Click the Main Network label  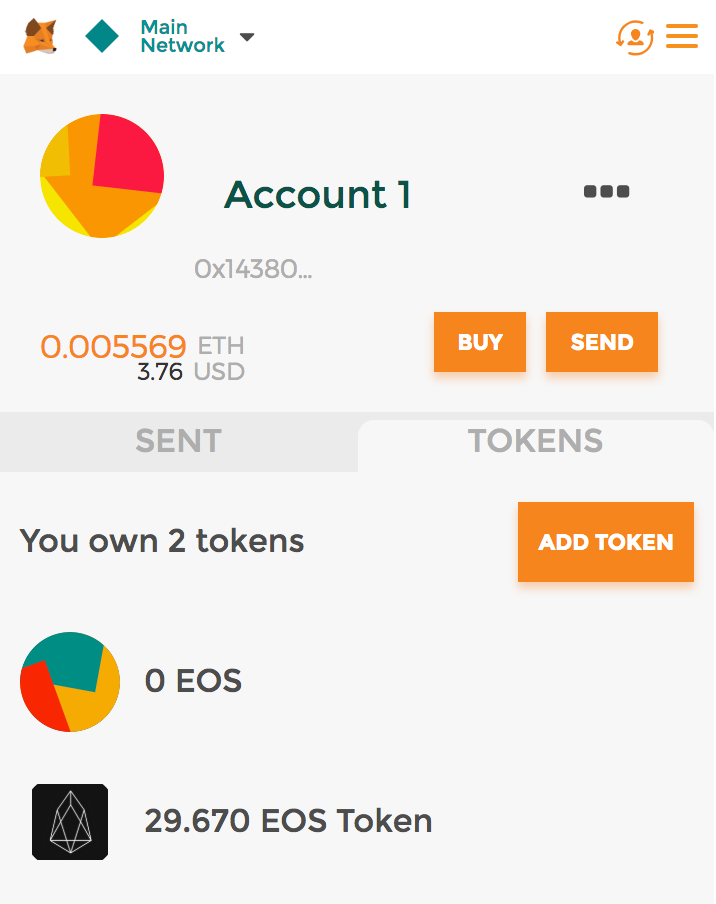[182, 36]
